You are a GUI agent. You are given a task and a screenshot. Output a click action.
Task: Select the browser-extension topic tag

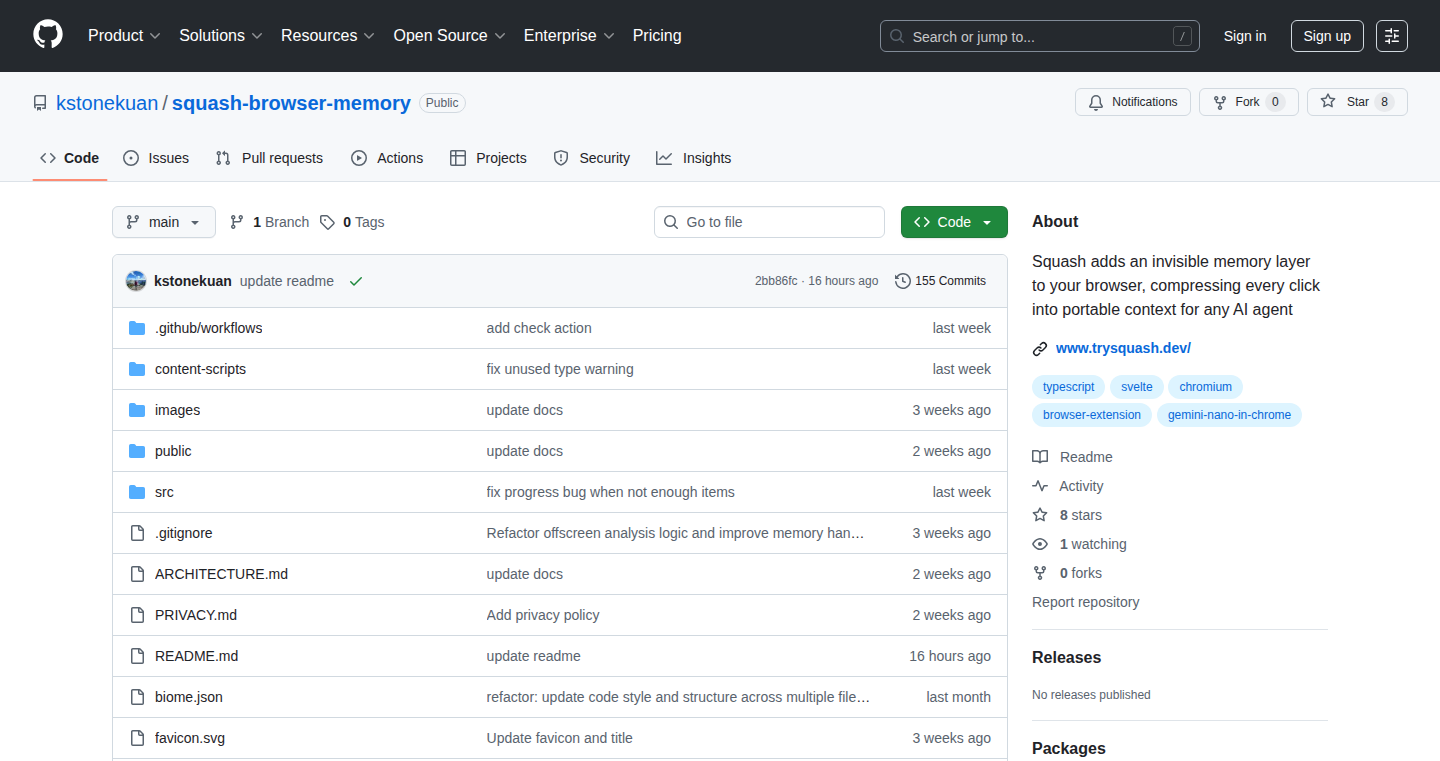pyautogui.click(x=1092, y=415)
